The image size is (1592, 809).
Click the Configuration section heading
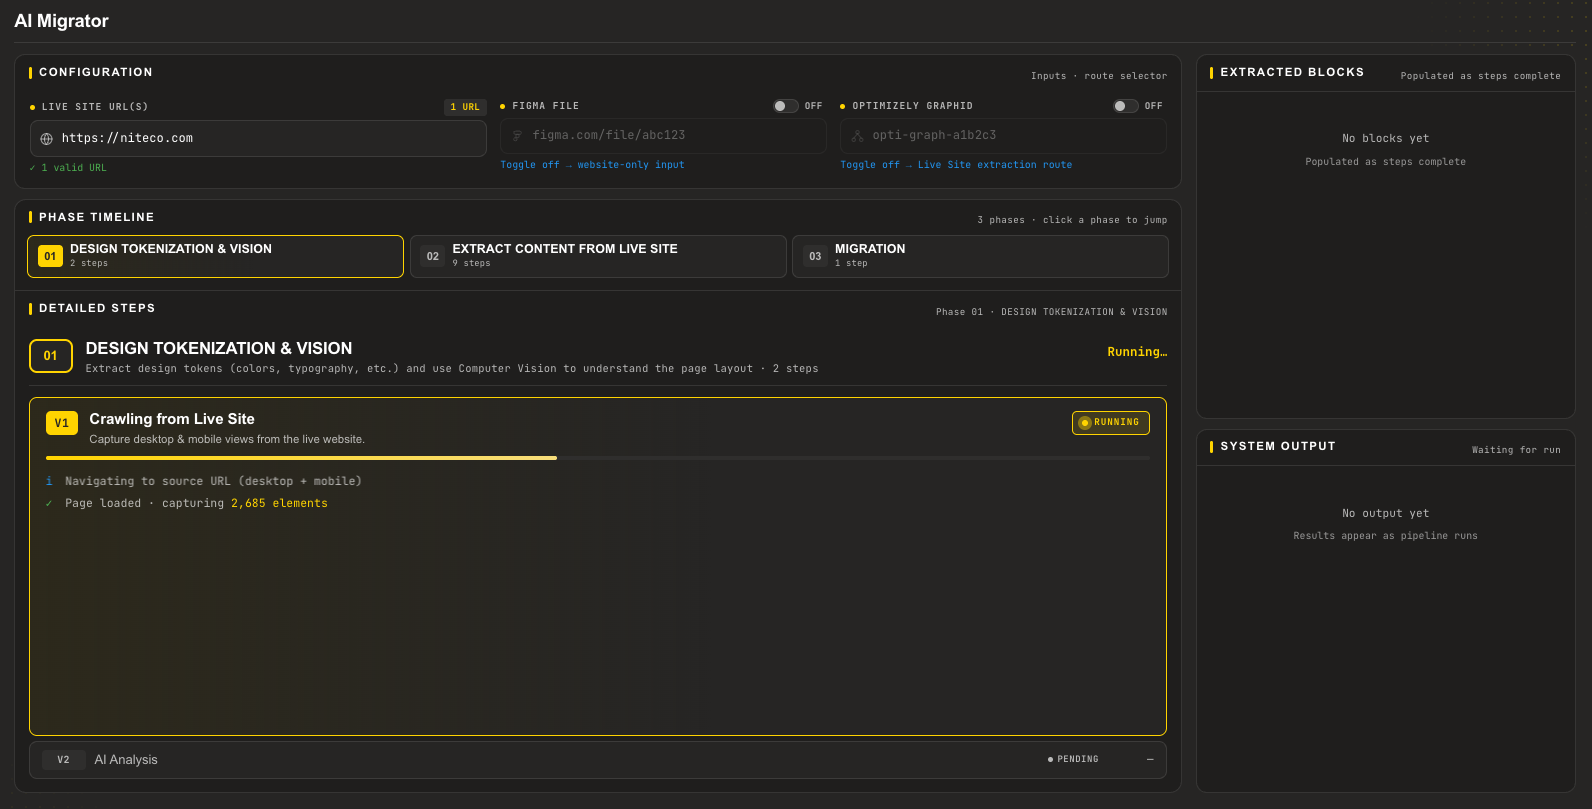(x=96, y=72)
